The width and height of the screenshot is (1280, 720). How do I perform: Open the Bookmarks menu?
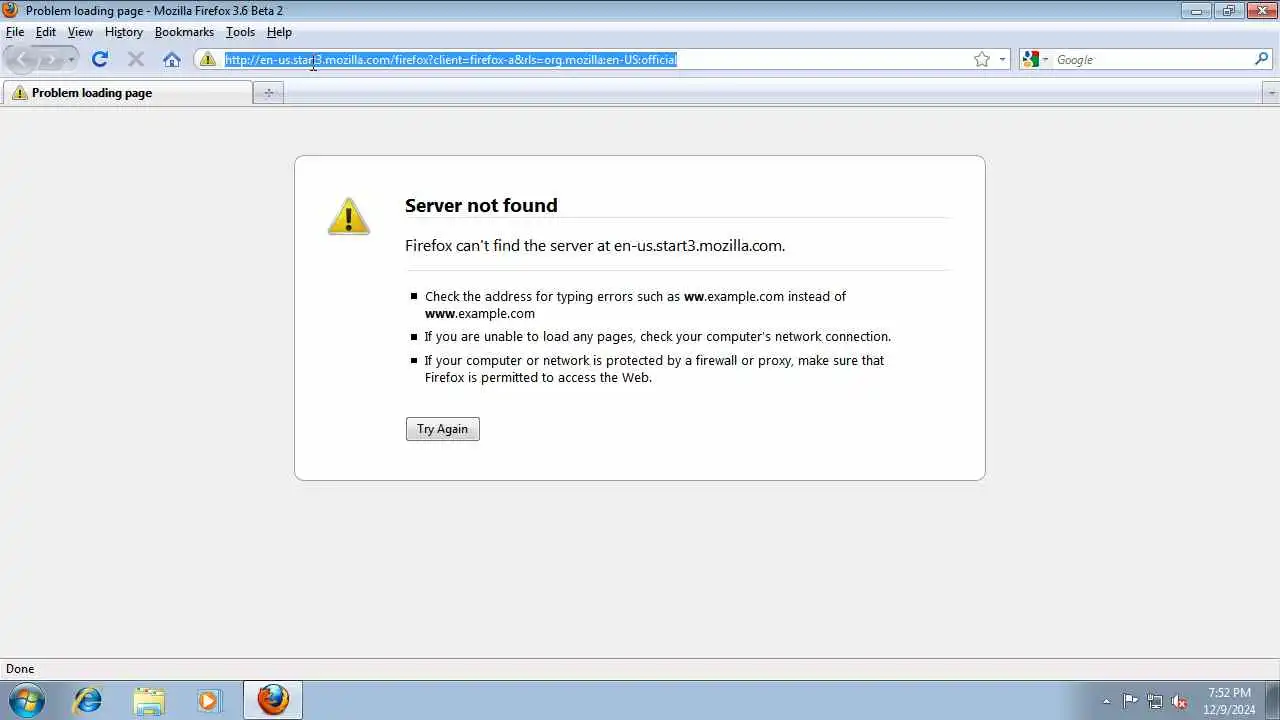pos(184,32)
